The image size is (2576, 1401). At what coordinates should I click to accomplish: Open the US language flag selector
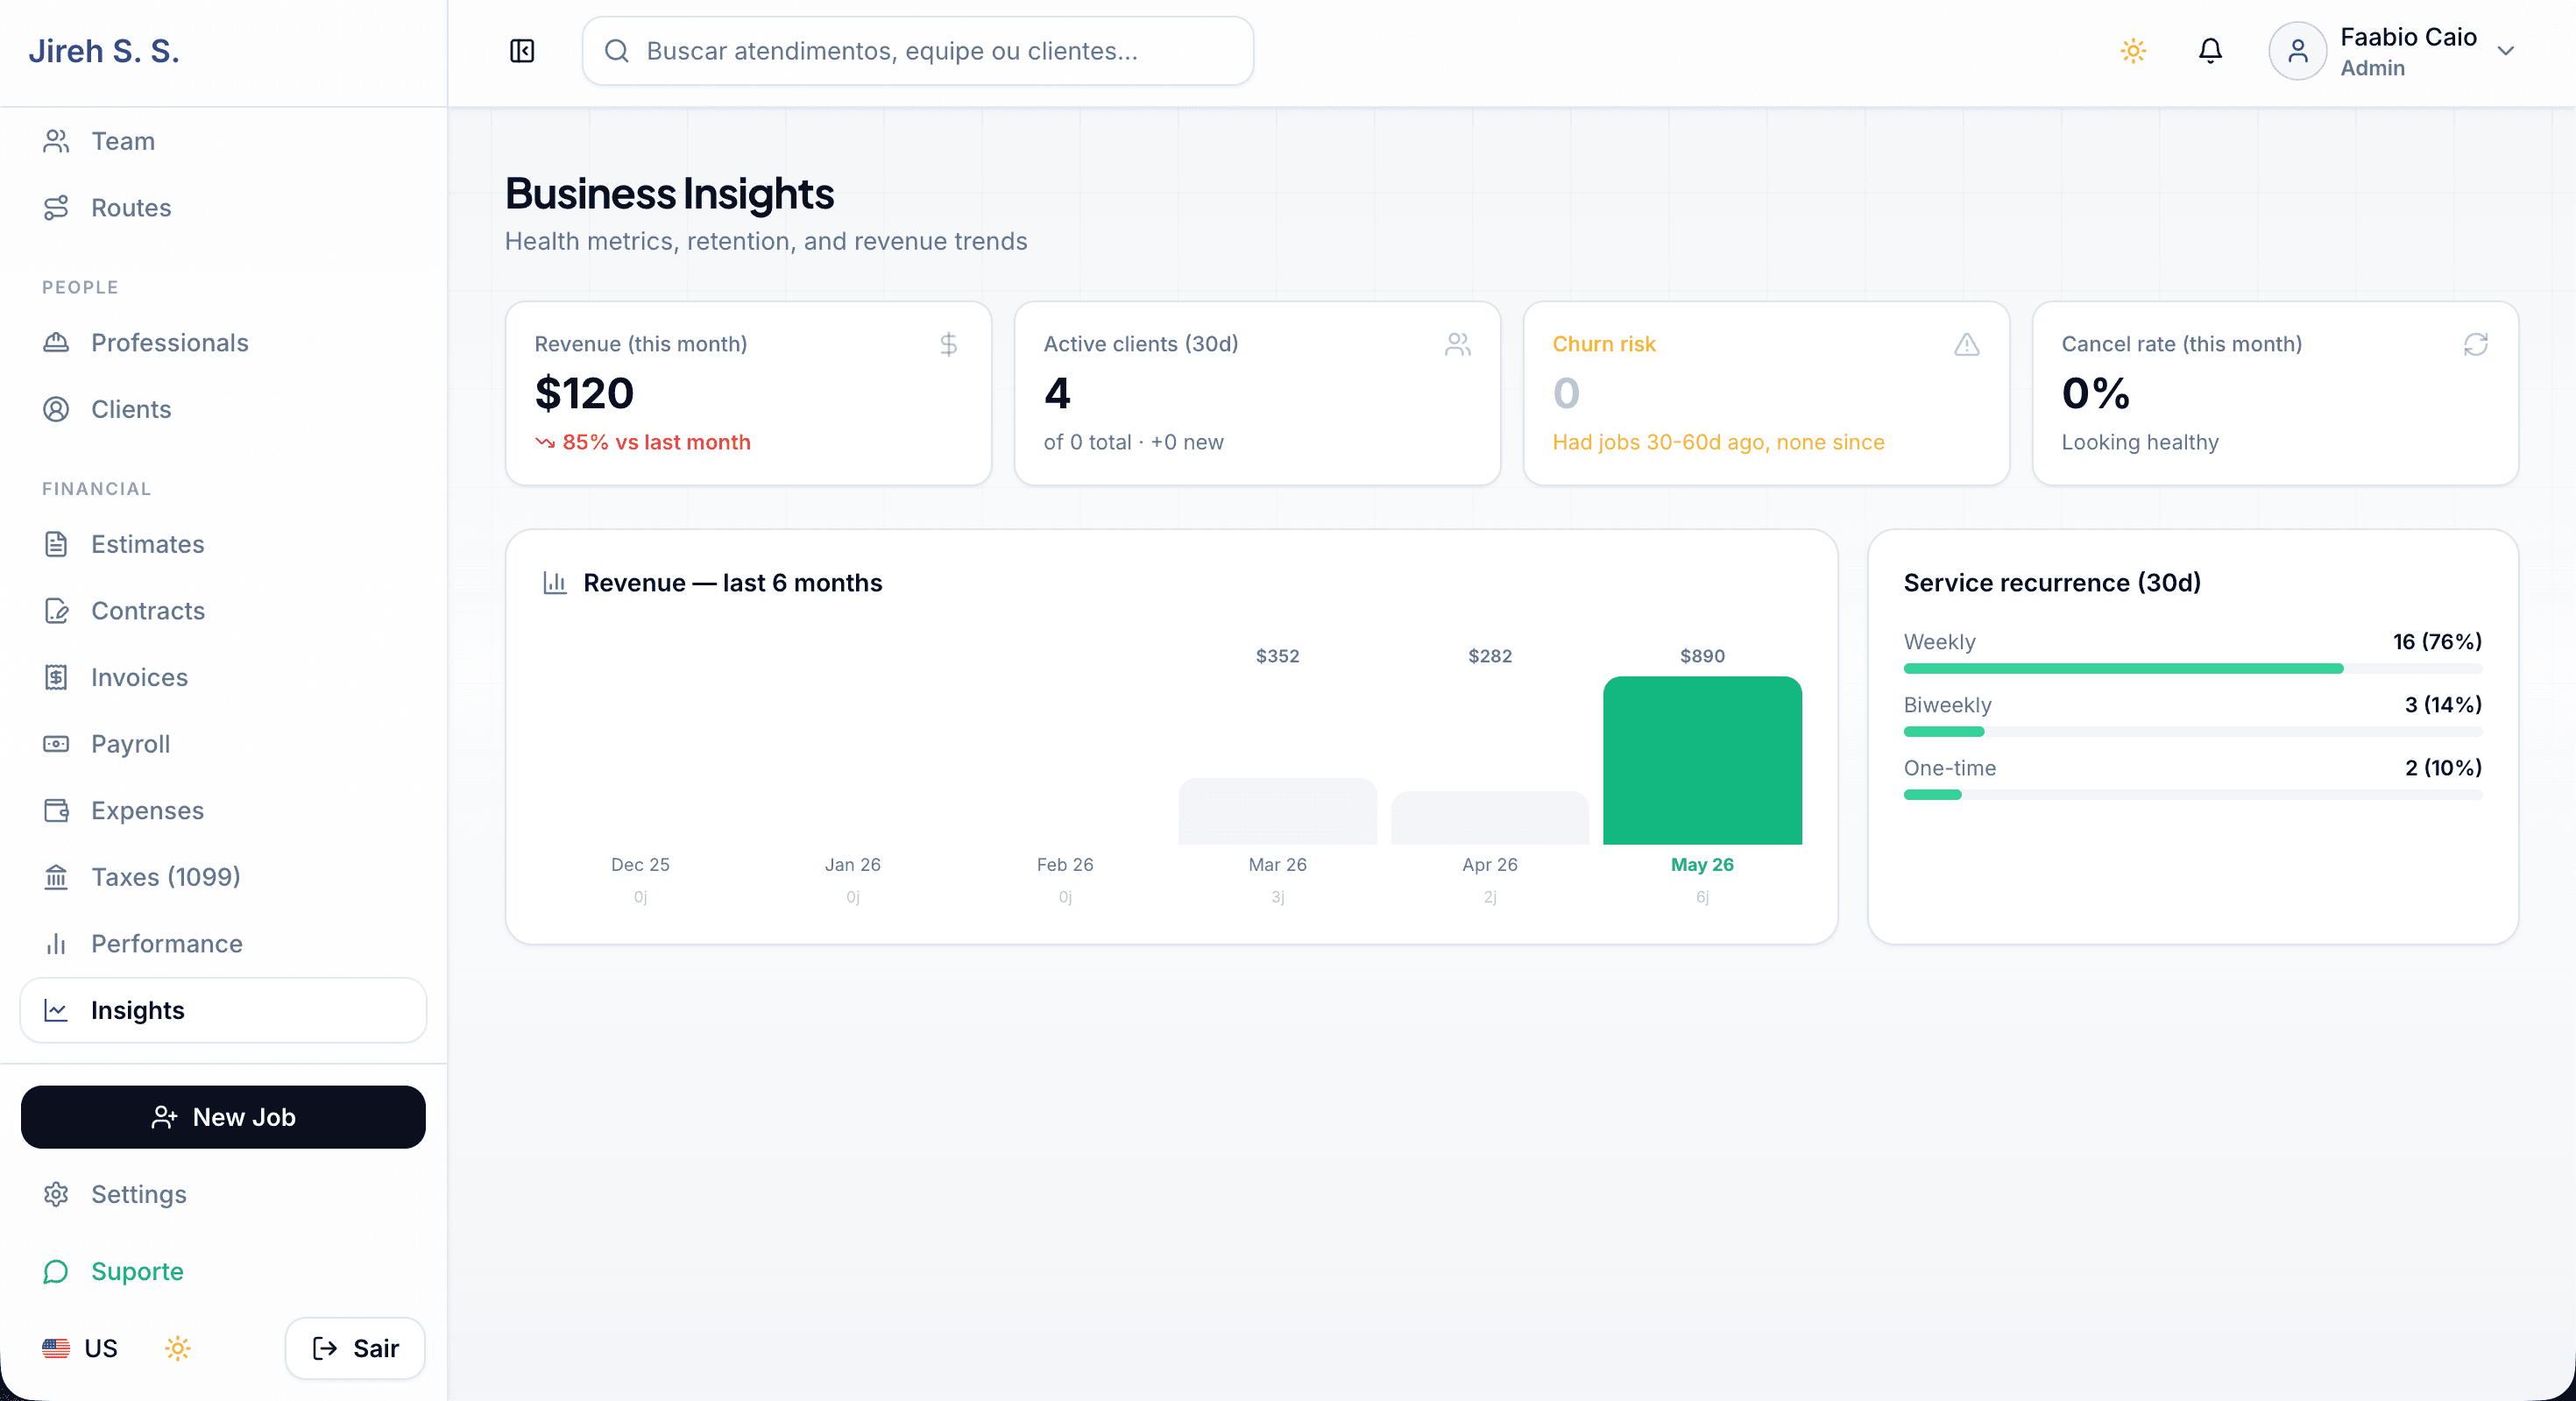(x=80, y=1348)
